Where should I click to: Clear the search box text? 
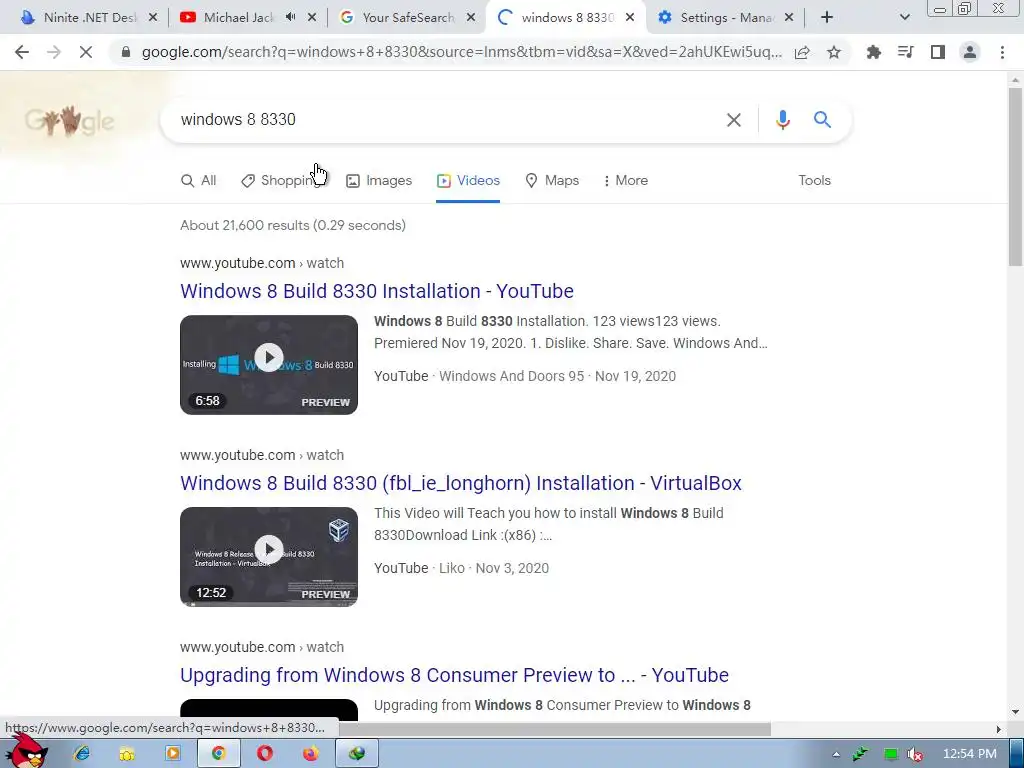click(734, 120)
